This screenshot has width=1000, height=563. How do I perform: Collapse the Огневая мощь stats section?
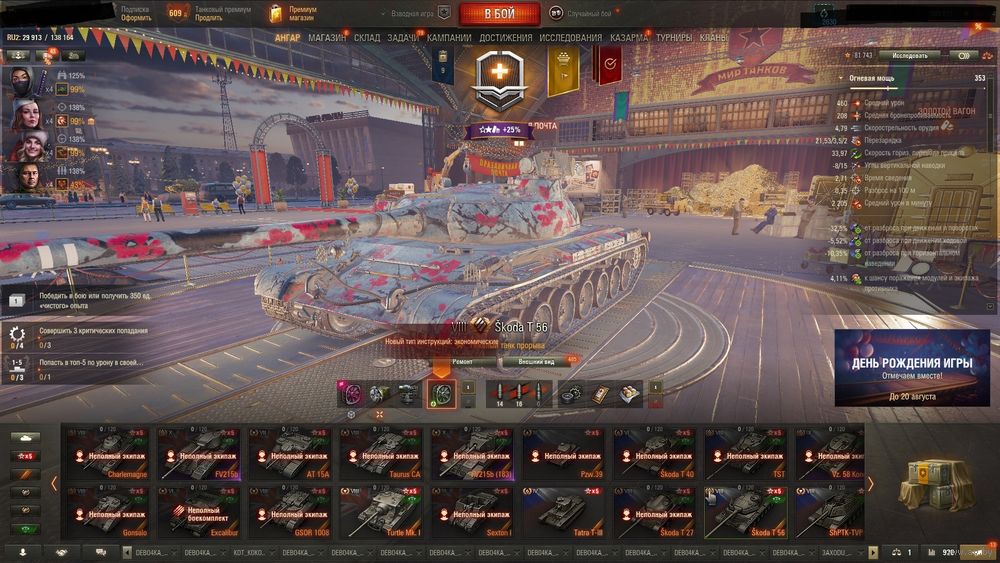pyautogui.click(x=841, y=78)
